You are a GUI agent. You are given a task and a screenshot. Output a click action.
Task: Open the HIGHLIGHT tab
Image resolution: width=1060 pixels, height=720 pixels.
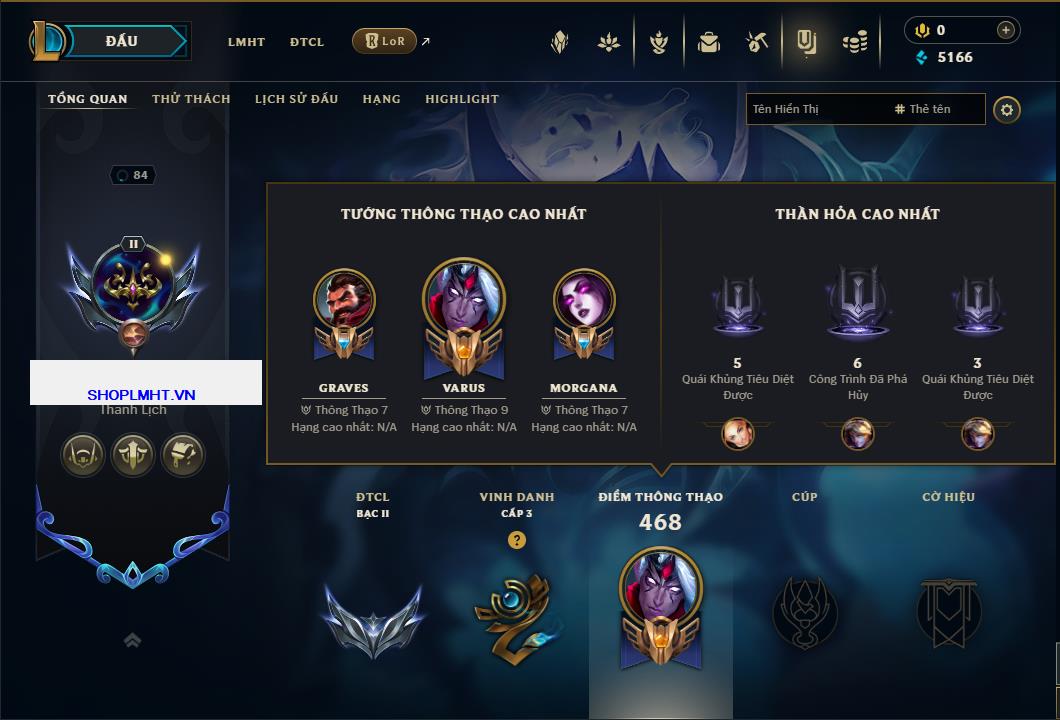pyautogui.click(x=462, y=99)
